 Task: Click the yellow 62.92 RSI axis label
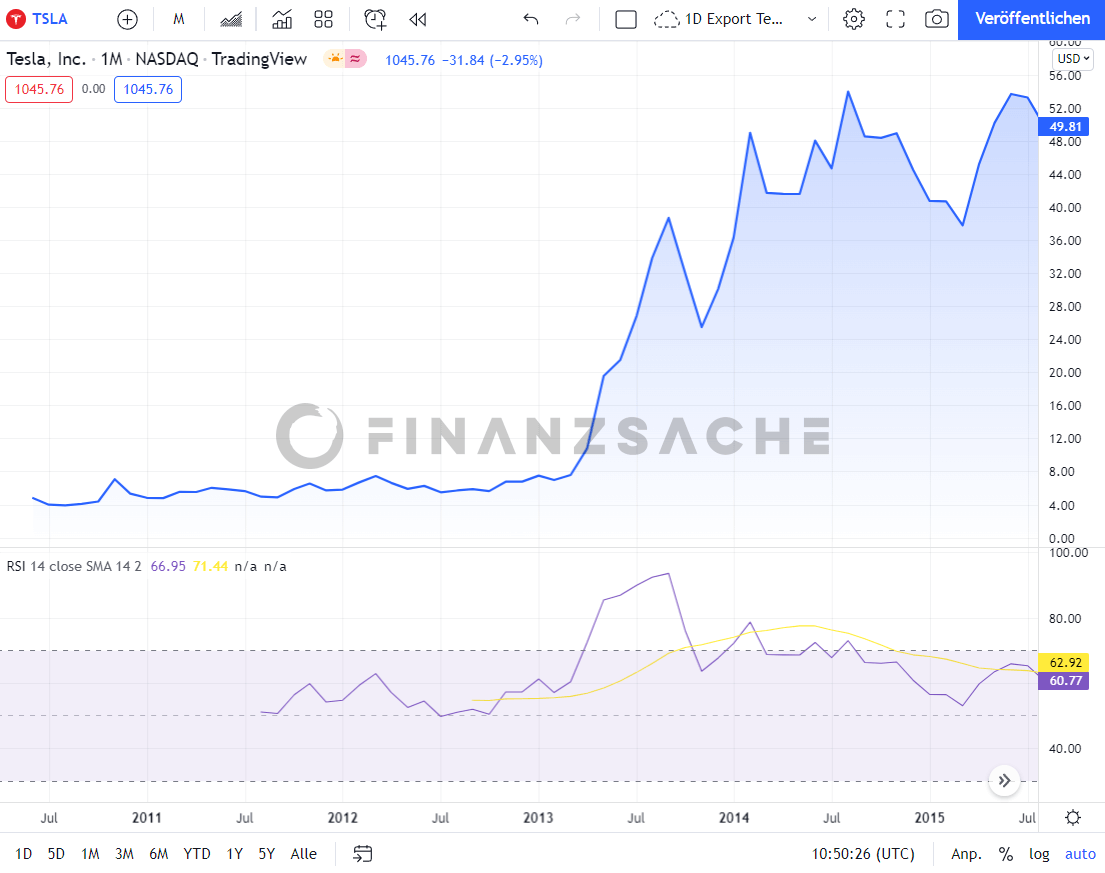[1064, 662]
